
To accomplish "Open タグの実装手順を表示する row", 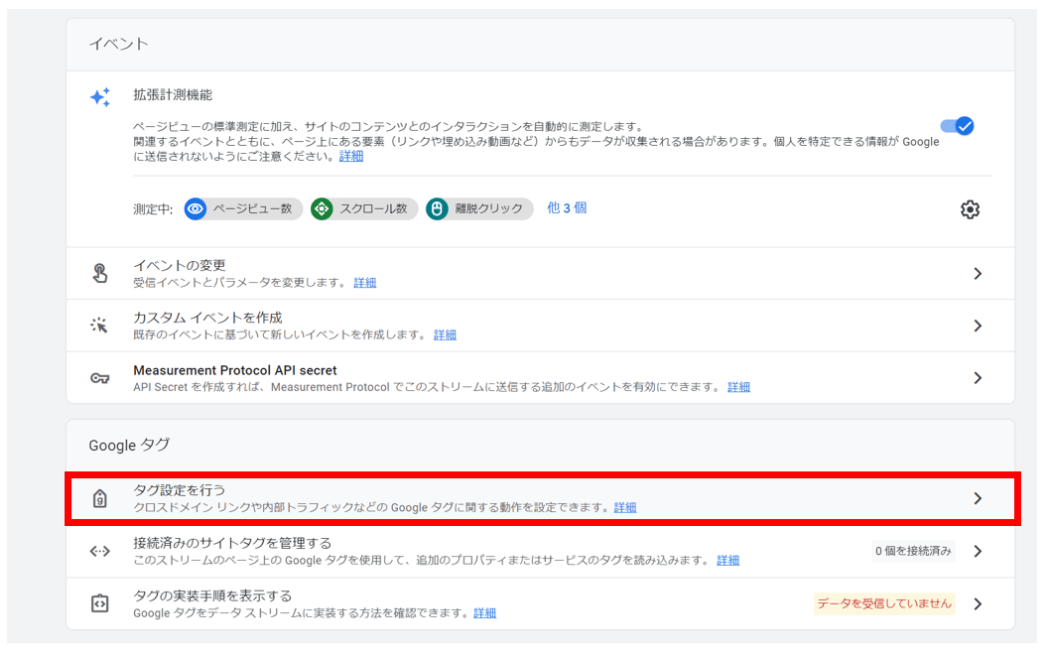I will point(540,604).
